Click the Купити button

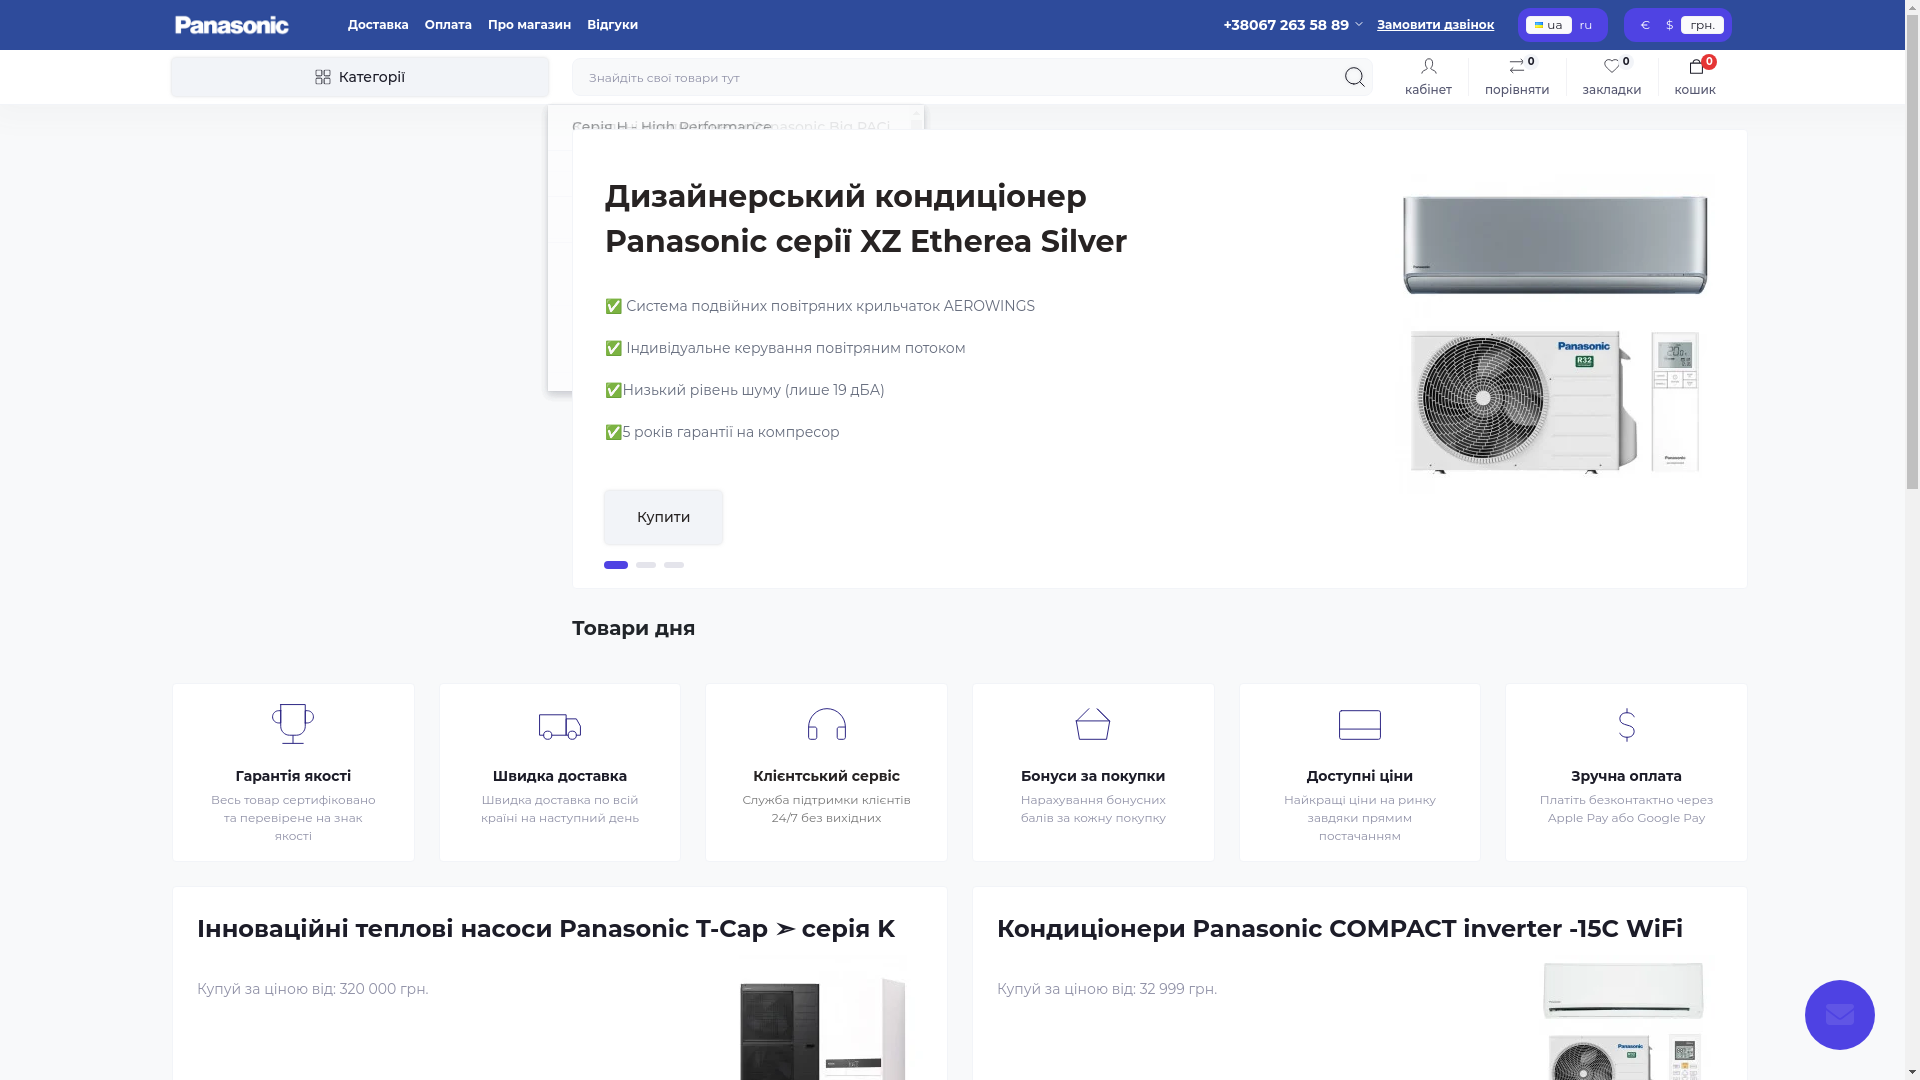pos(663,517)
